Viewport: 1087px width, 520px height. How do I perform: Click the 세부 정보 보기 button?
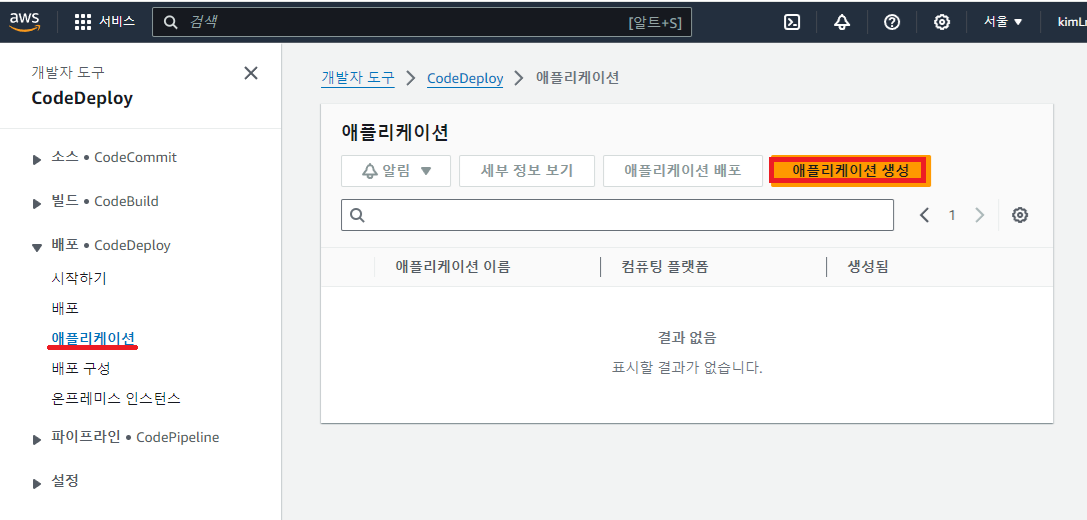pyautogui.click(x=527, y=171)
